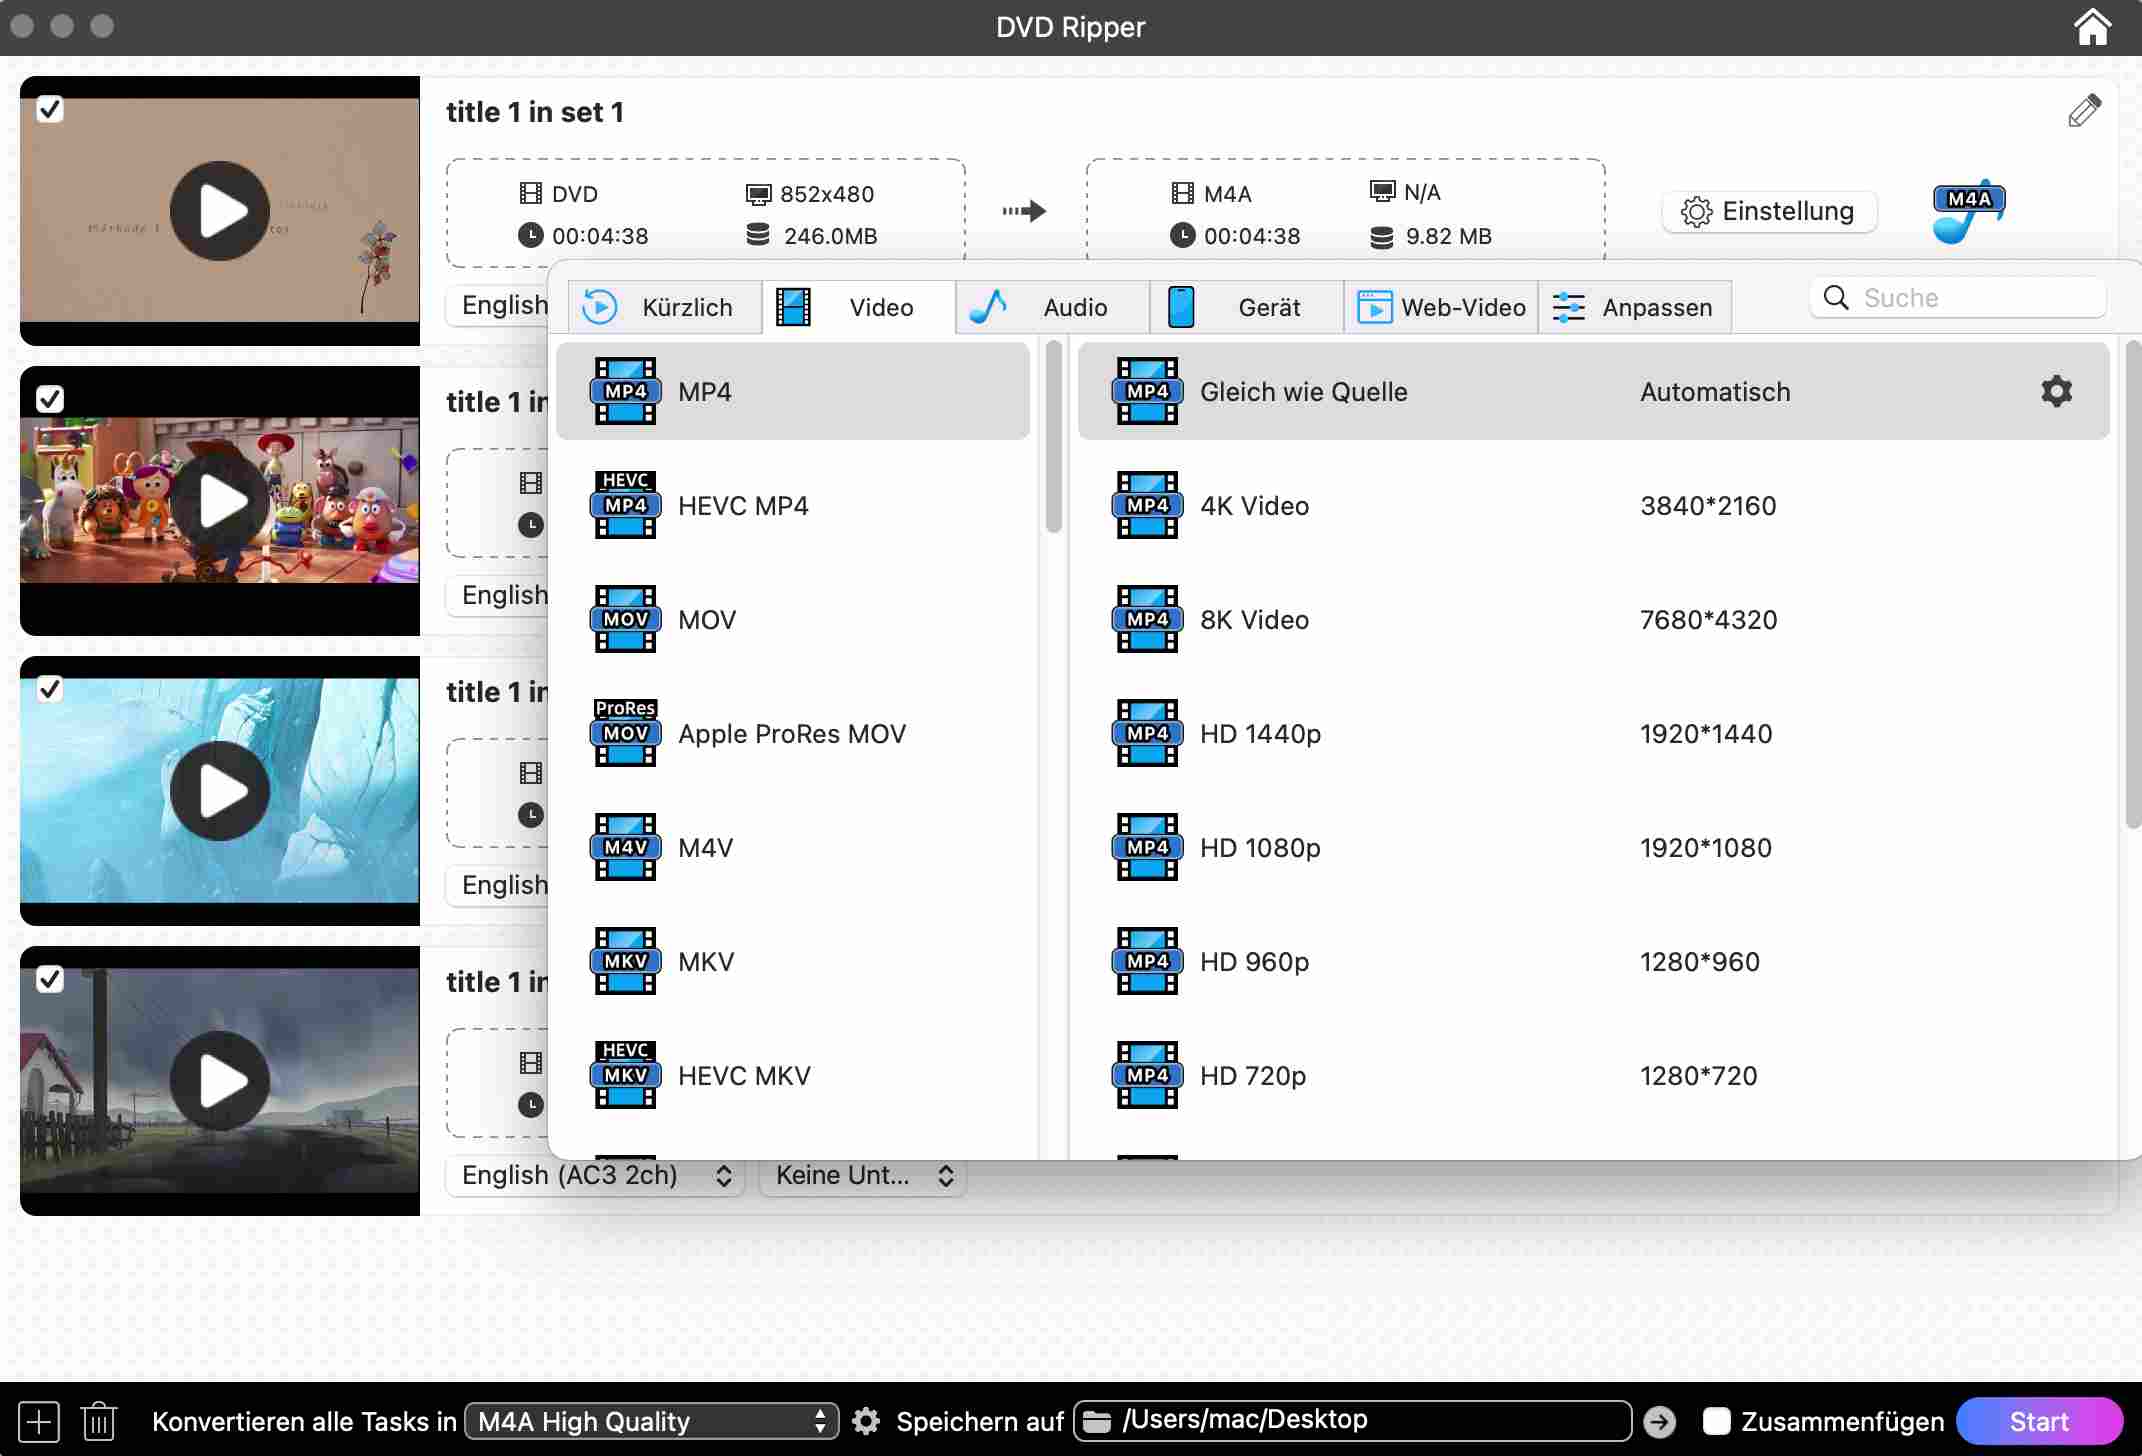Expand English (AC3 2ch) audio dropdown
The height and width of the screenshot is (1456, 2142).
(596, 1175)
